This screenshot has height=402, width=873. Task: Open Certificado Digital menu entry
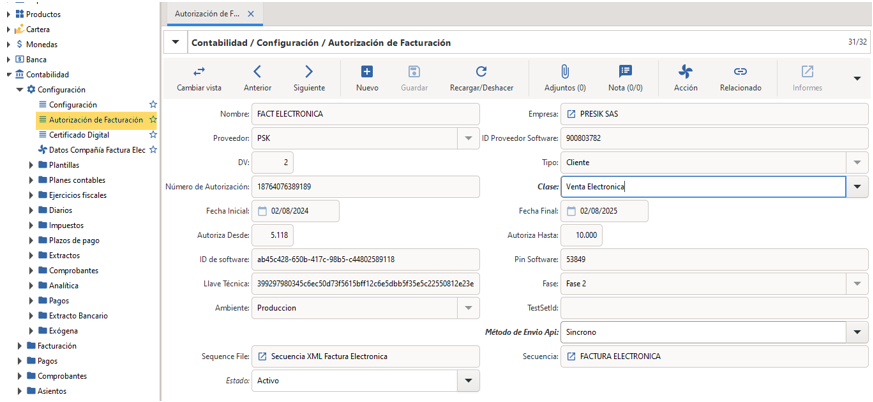pyautogui.click(x=79, y=135)
